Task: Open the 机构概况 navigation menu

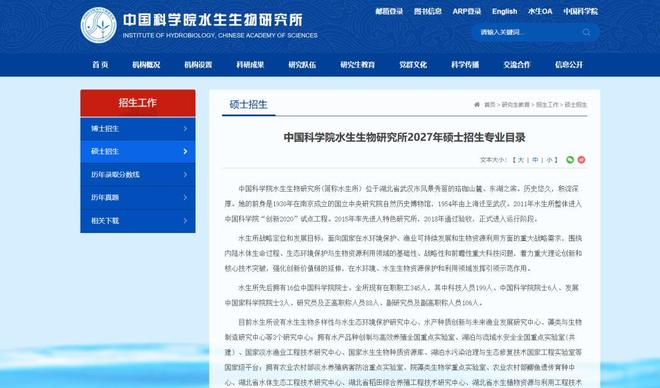Action: [x=146, y=64]
